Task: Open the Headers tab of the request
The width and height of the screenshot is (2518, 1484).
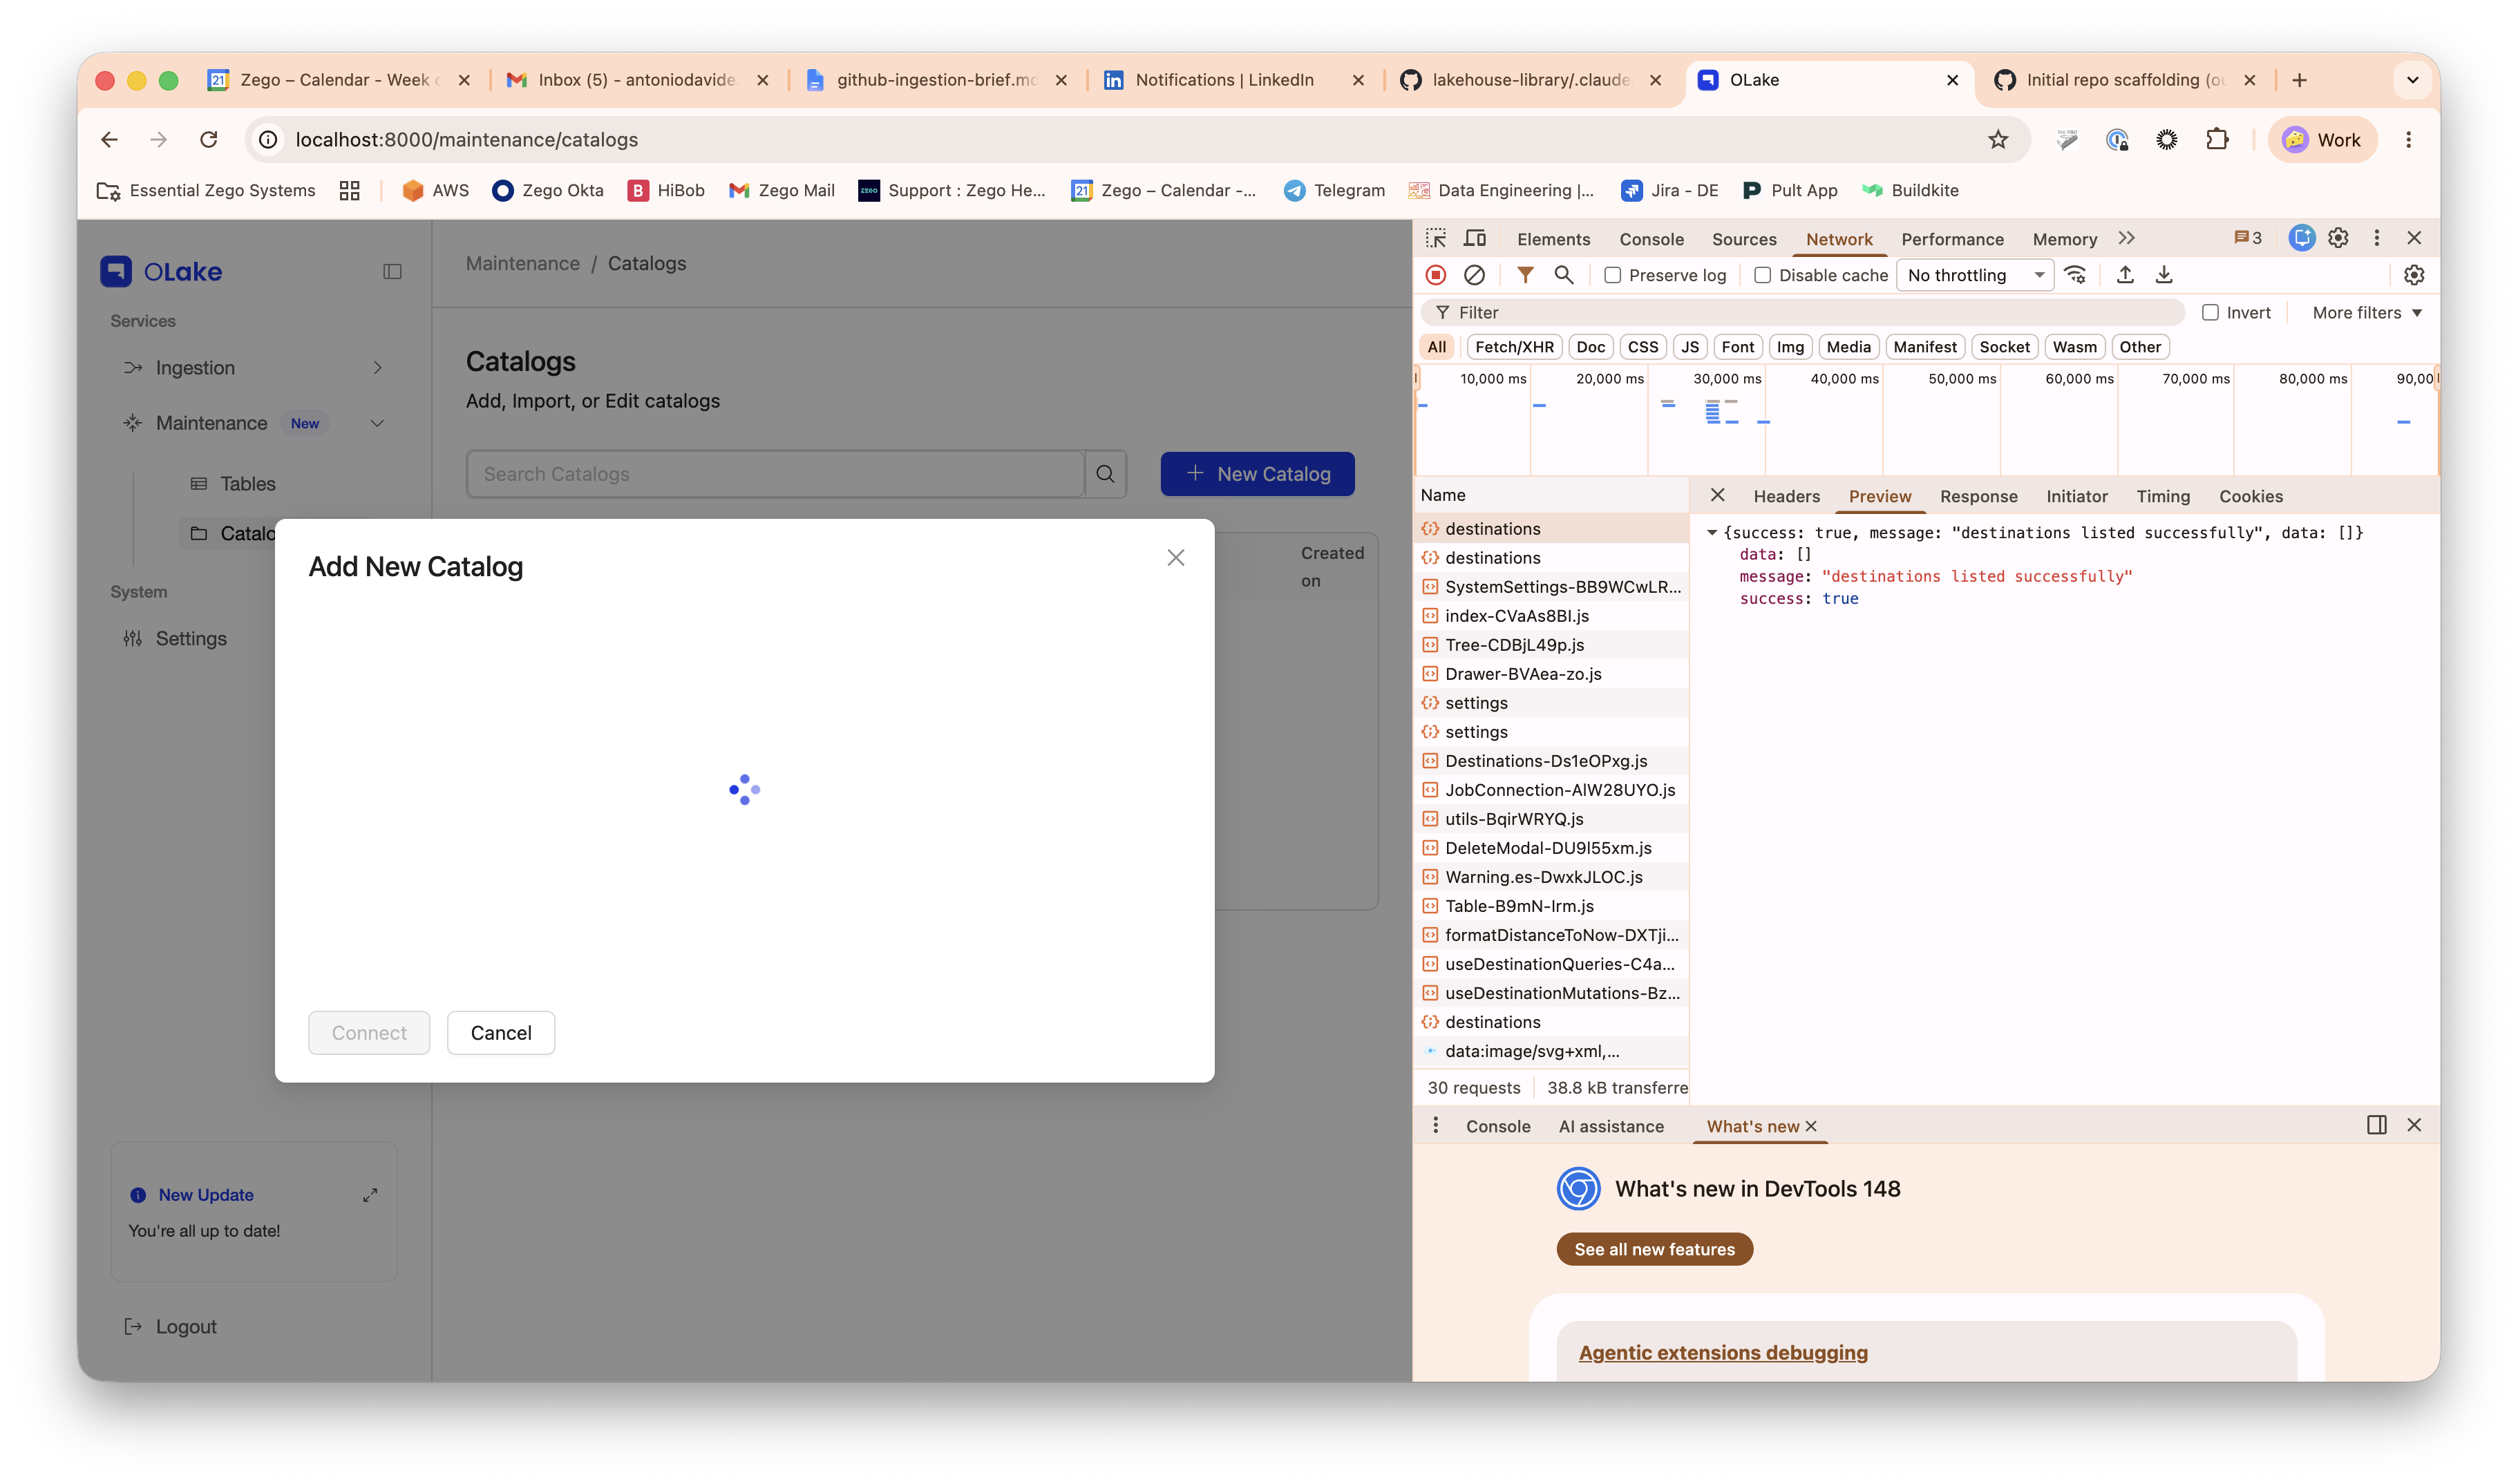Action: click(x=1786, y=496)
